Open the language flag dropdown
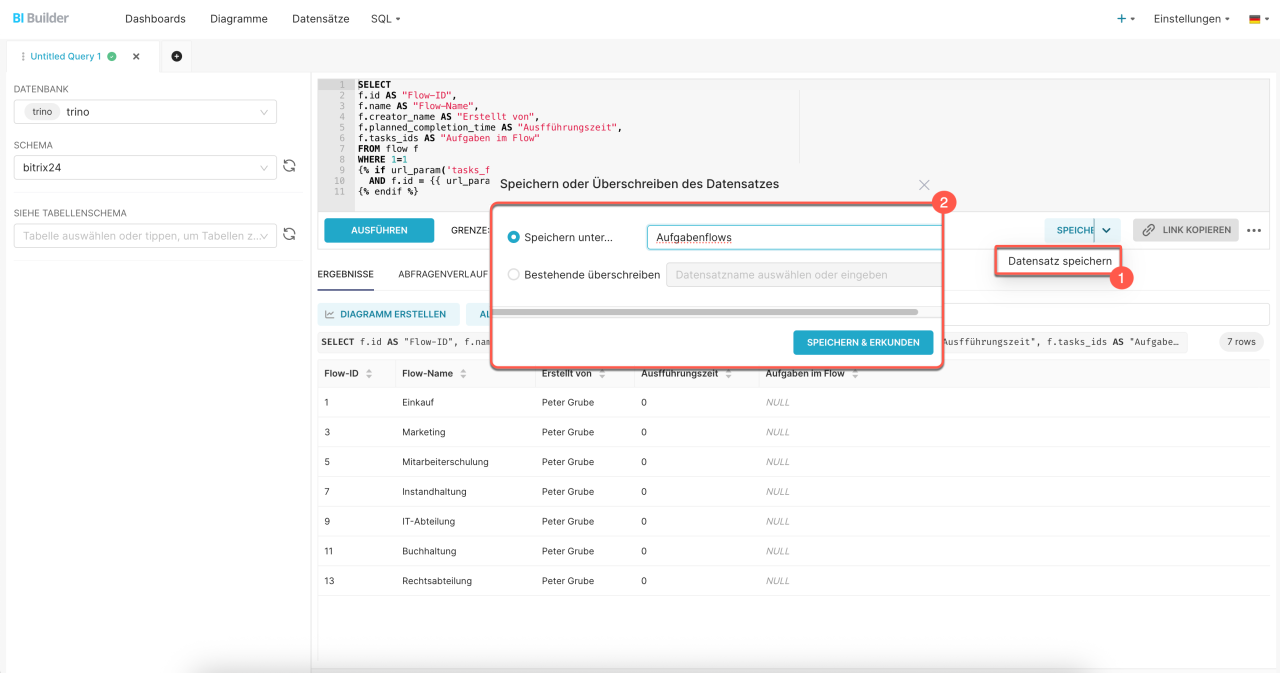The height and width of the screenshot is (673, 1280). [x=1259, y=19]
